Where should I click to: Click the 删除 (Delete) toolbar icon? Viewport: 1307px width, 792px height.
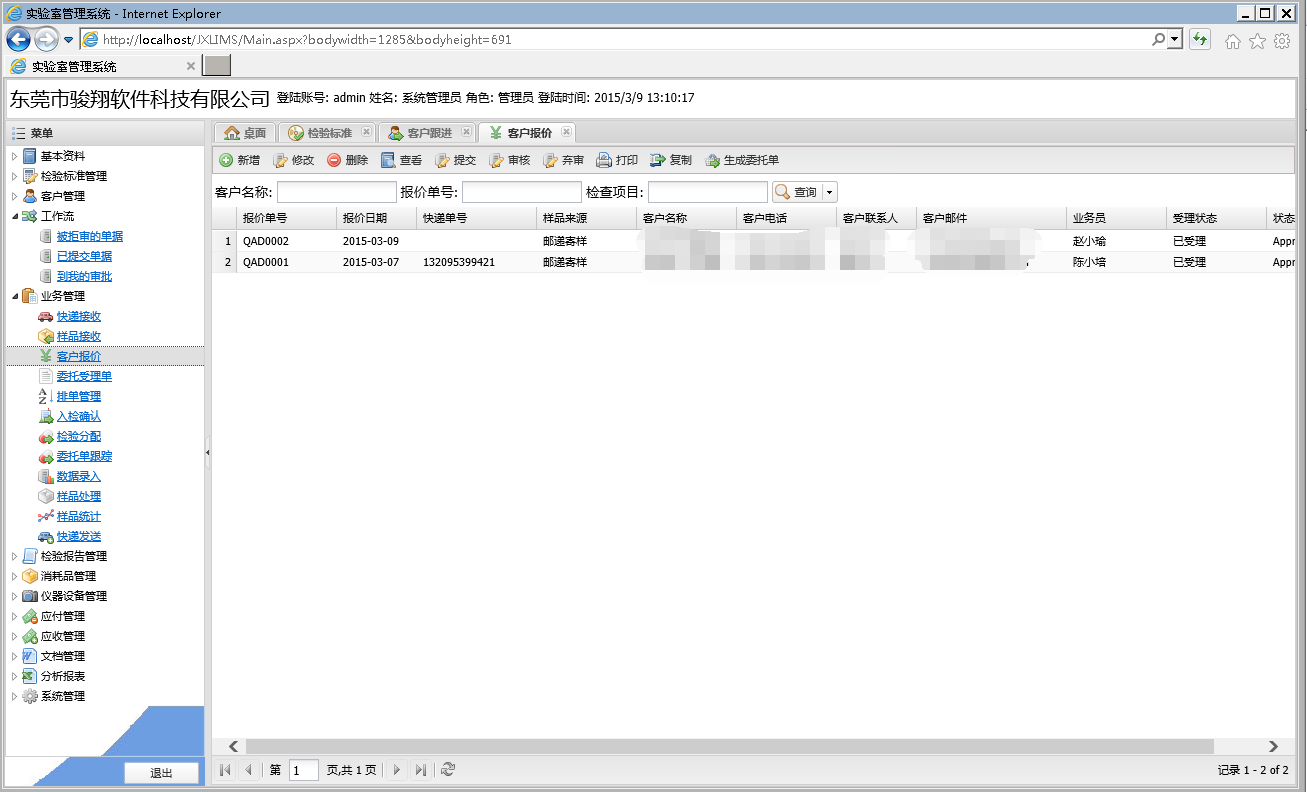[x=334, y=160]
